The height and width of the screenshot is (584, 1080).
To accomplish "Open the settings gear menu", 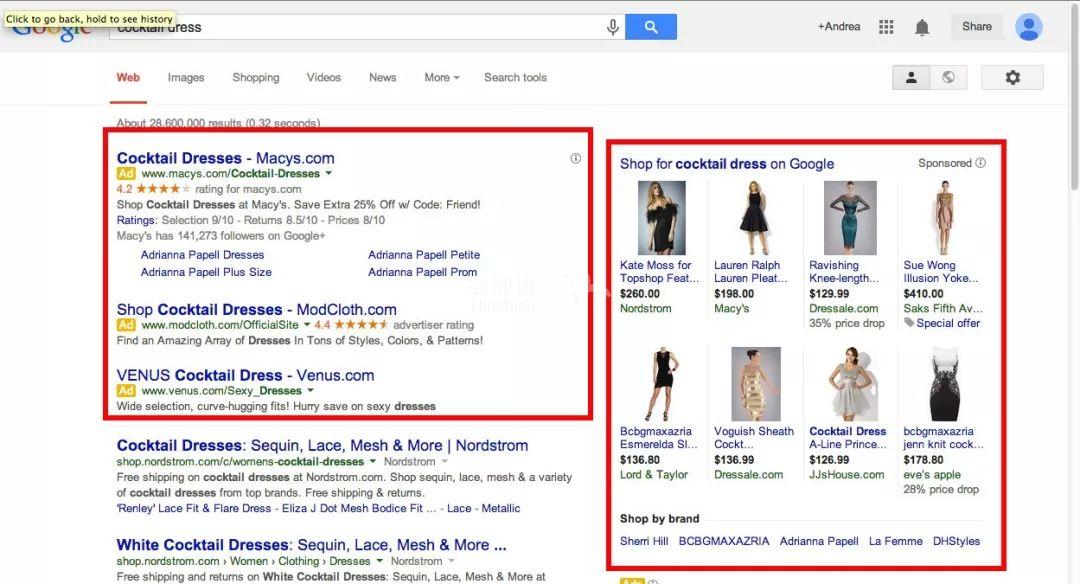I will (x=1012, y=77).
